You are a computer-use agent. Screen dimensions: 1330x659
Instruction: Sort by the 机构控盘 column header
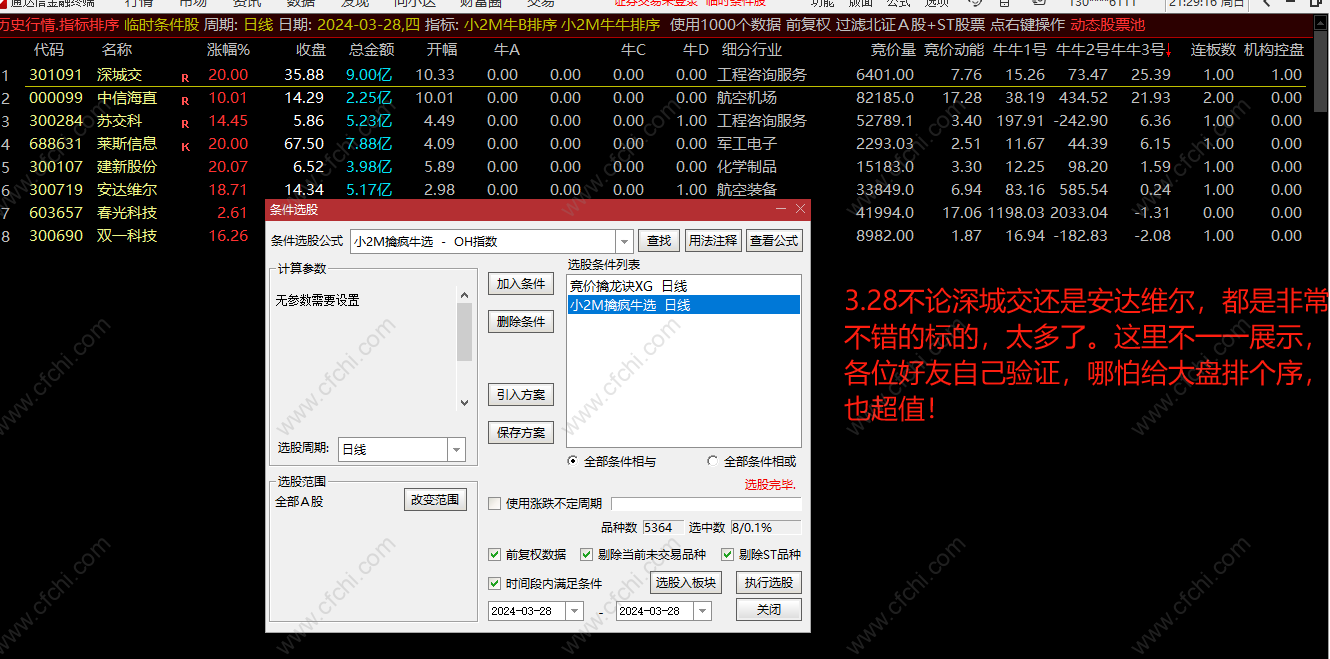point(1274,50)
